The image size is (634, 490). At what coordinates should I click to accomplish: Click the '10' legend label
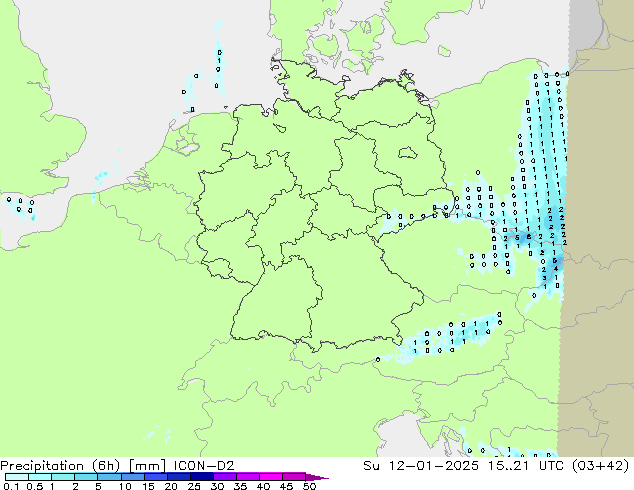coord(125,486)
